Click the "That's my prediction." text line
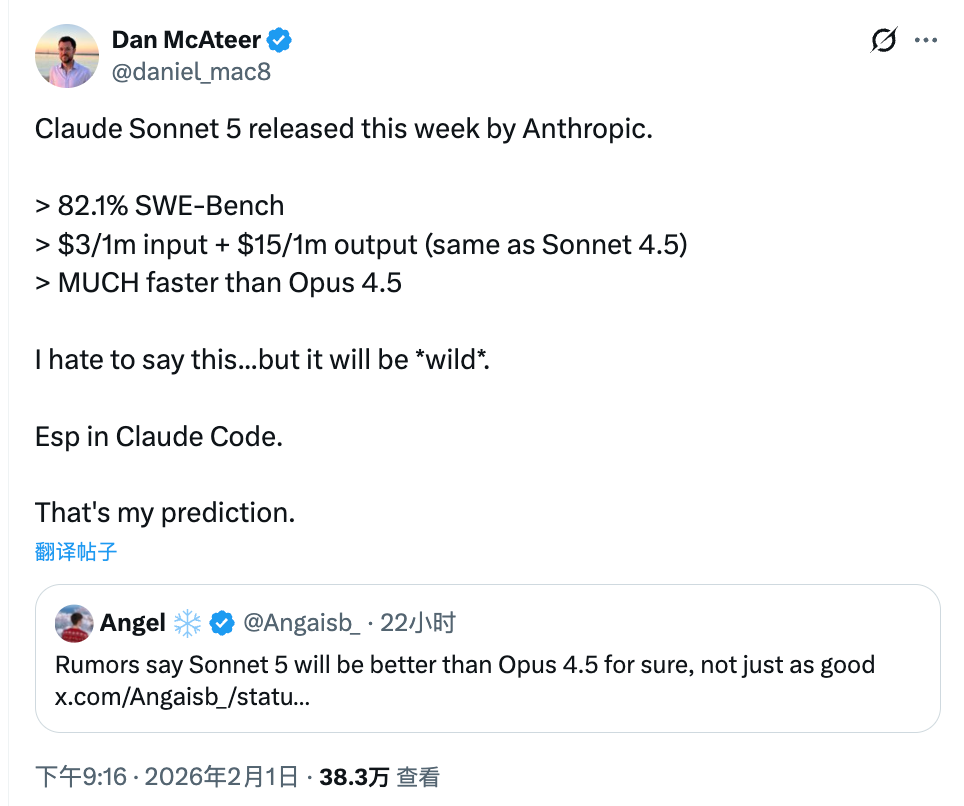Viewport: 964px width, 806px height. coord(165,512)
